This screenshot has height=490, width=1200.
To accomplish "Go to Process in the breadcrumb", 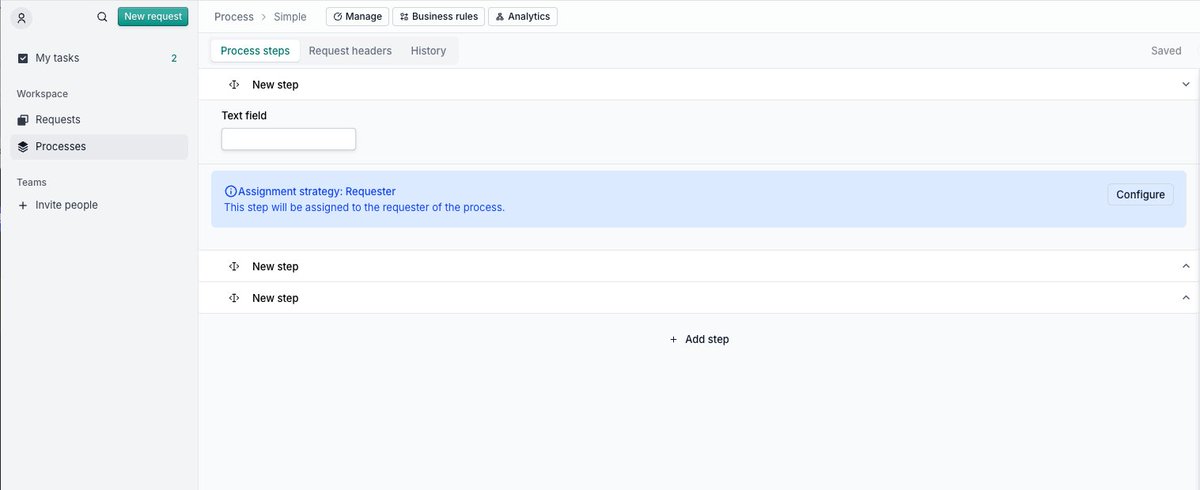I will point(234,17).
